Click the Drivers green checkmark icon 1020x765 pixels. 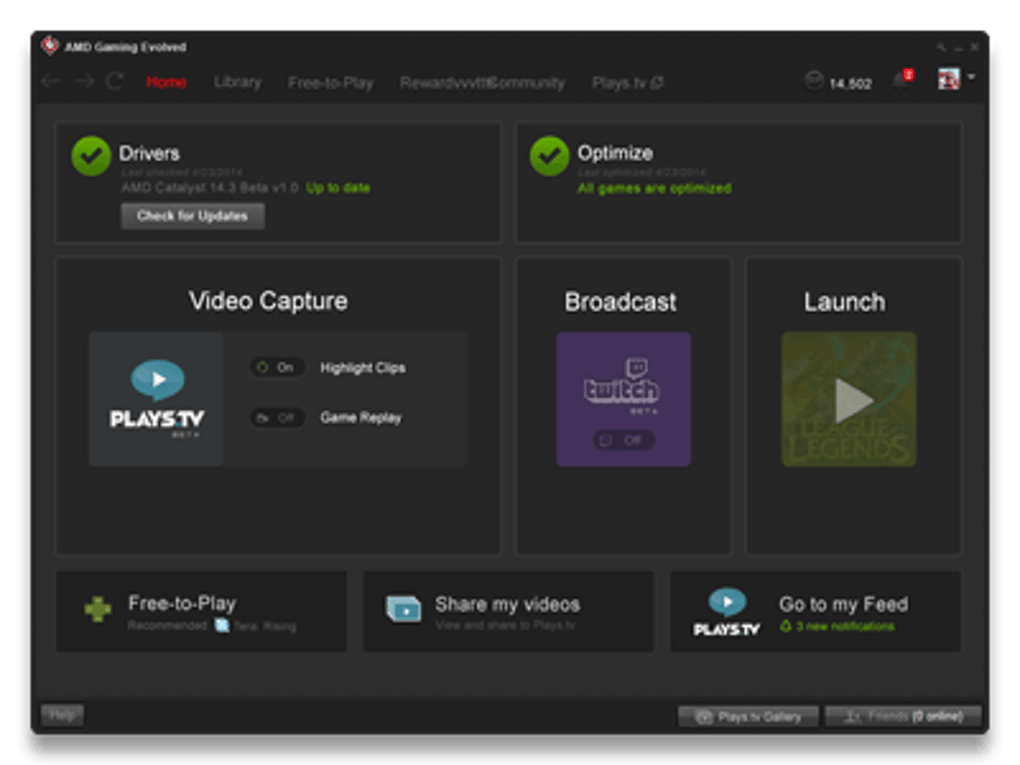[91, 156]
